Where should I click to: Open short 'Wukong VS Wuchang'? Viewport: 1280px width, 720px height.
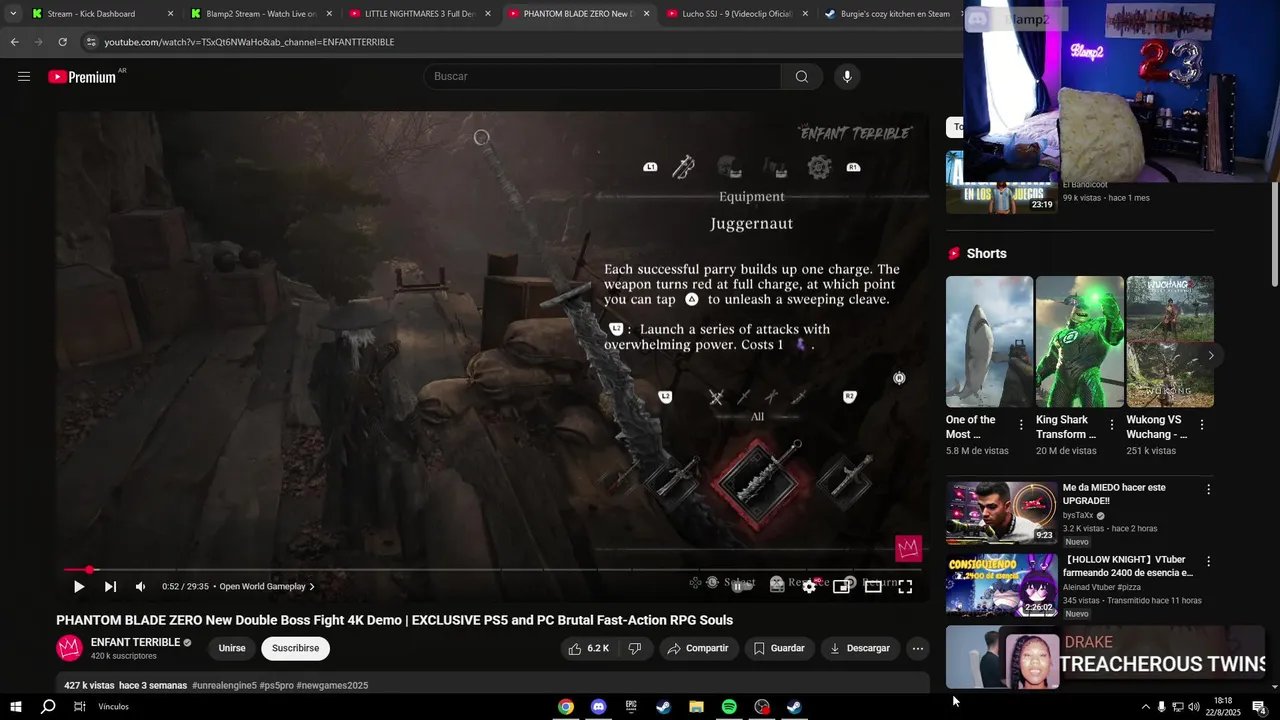pos(1169,342)
